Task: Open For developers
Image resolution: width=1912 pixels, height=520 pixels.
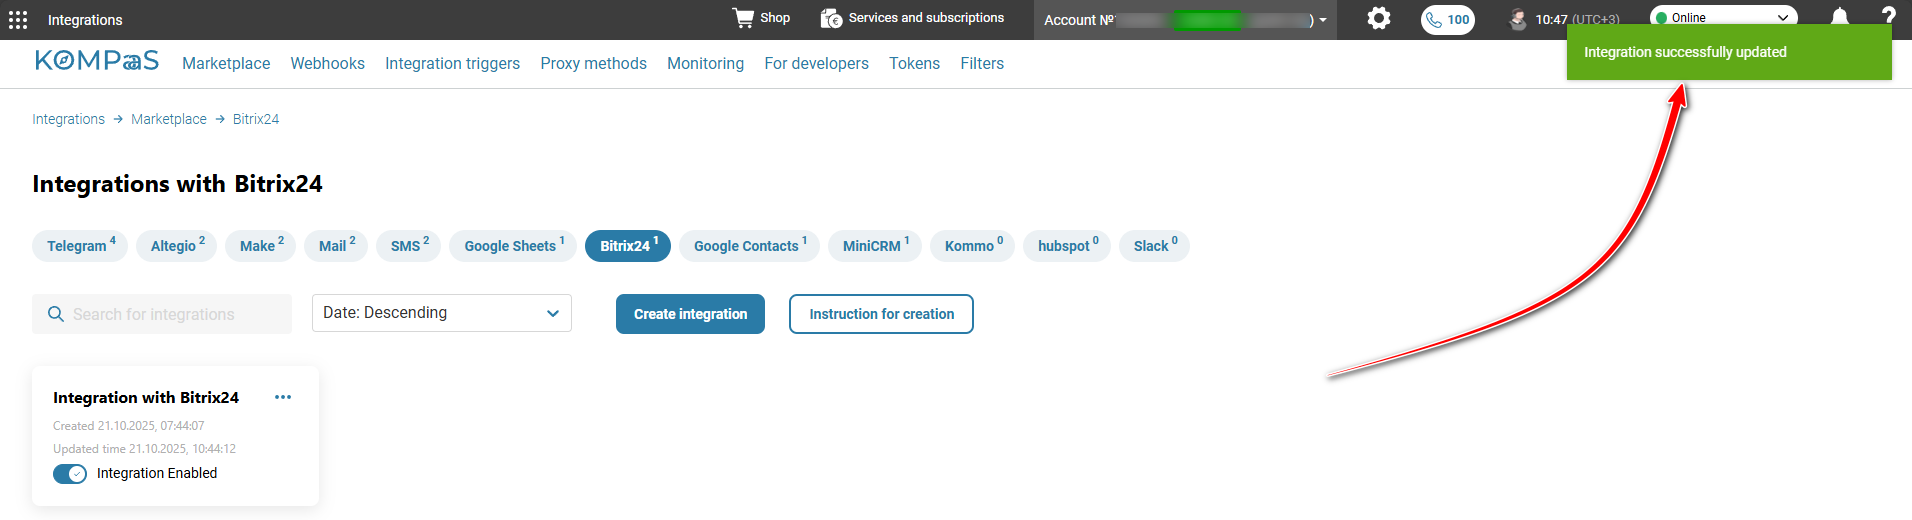Action: click(817, 63)
